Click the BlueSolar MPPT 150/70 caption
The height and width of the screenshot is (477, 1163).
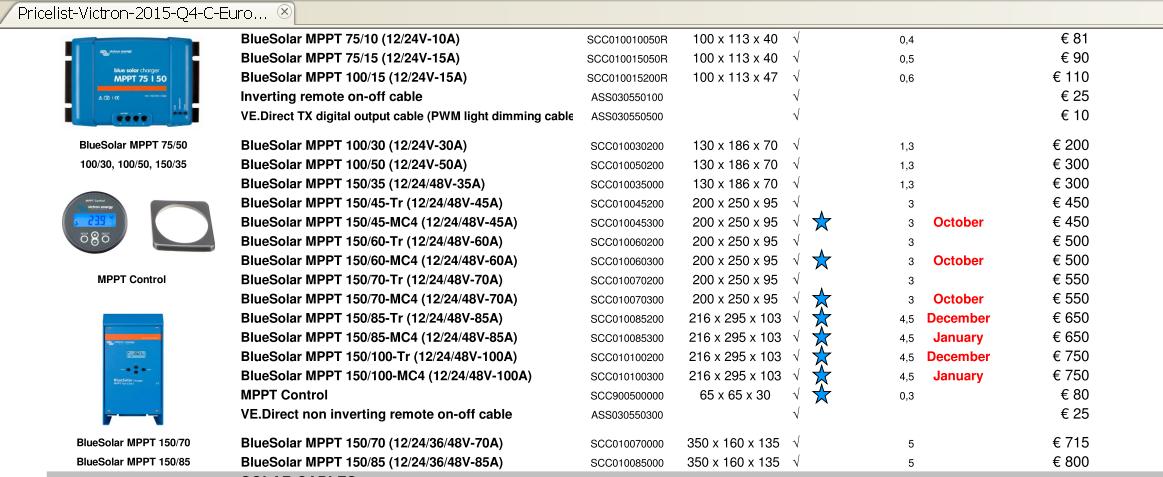133,443
